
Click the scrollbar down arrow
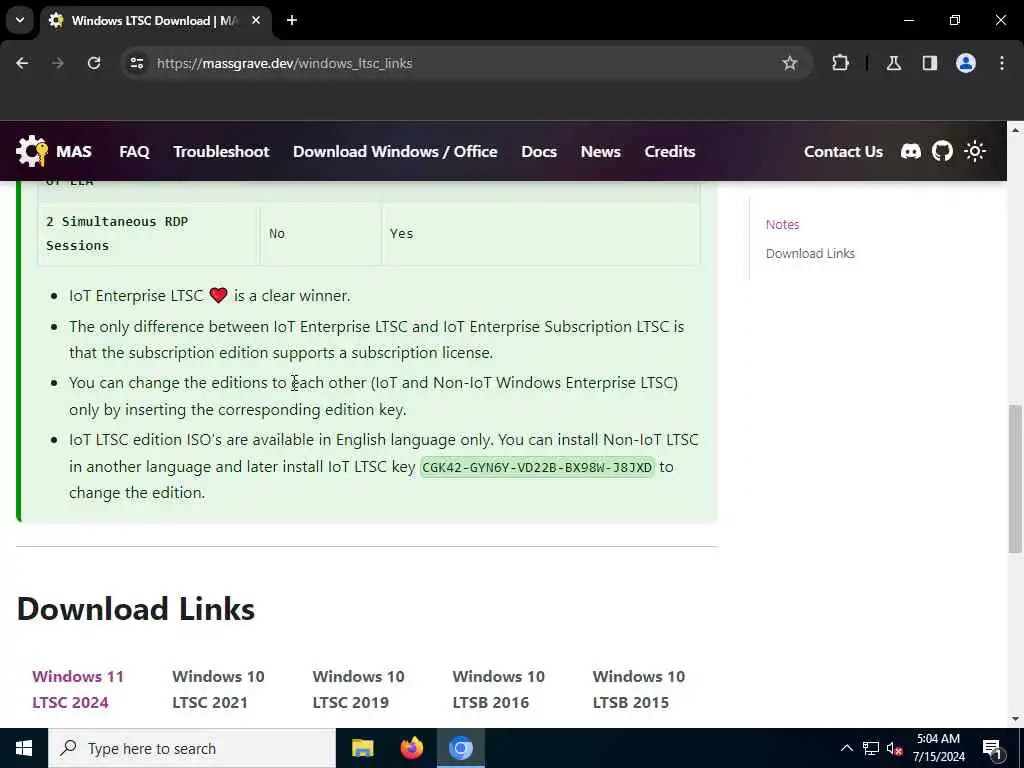1015,719
